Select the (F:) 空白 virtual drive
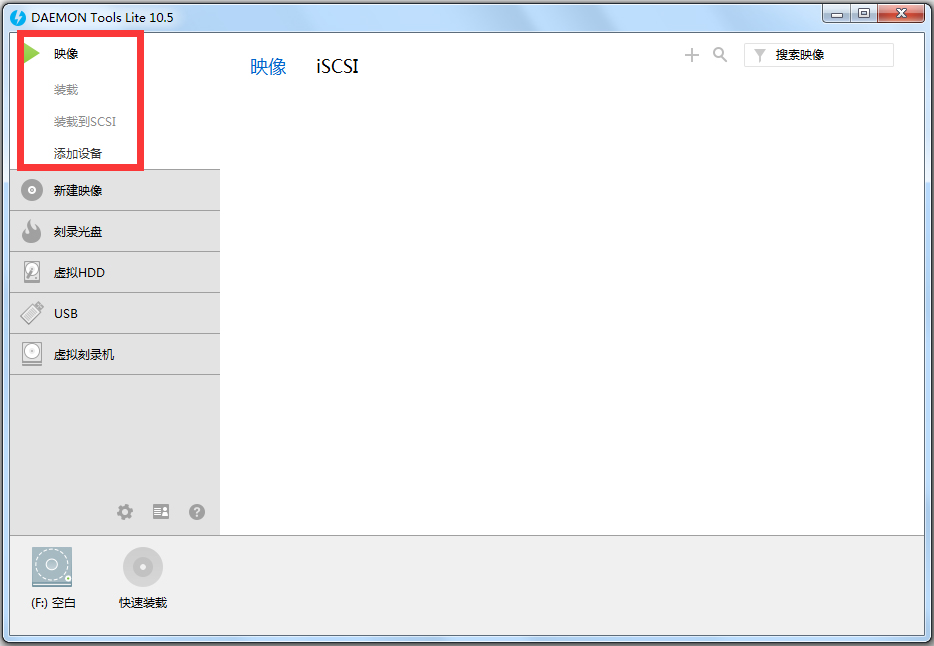This screenshot has height=646, width=934. pyautogui.click(x=52, y=567)
